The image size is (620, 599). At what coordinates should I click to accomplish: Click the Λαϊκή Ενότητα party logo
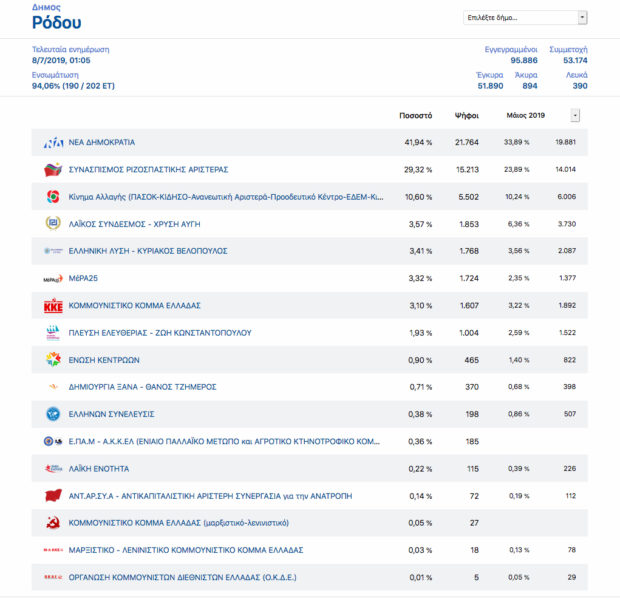coord(53,469)
